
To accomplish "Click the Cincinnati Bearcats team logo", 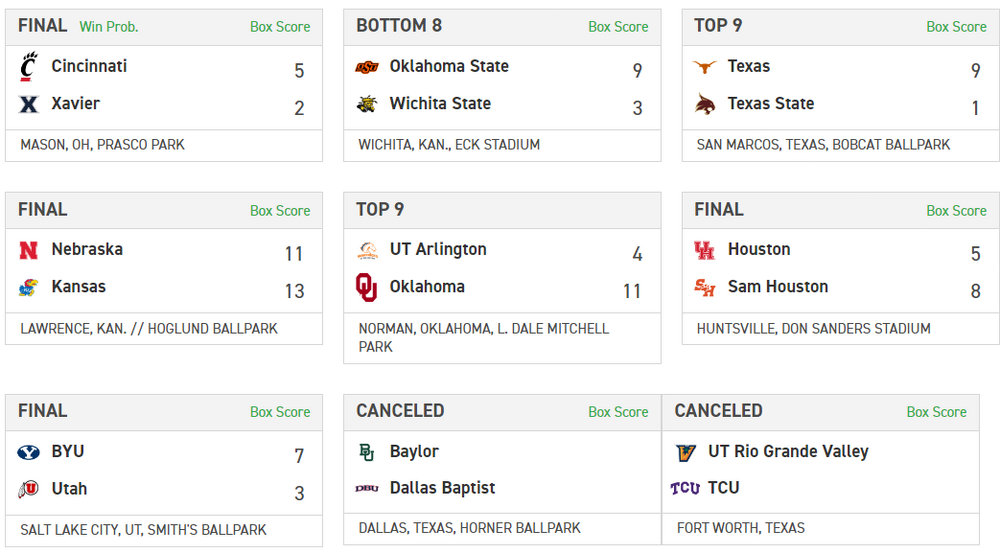I will [x=28, y=67].
